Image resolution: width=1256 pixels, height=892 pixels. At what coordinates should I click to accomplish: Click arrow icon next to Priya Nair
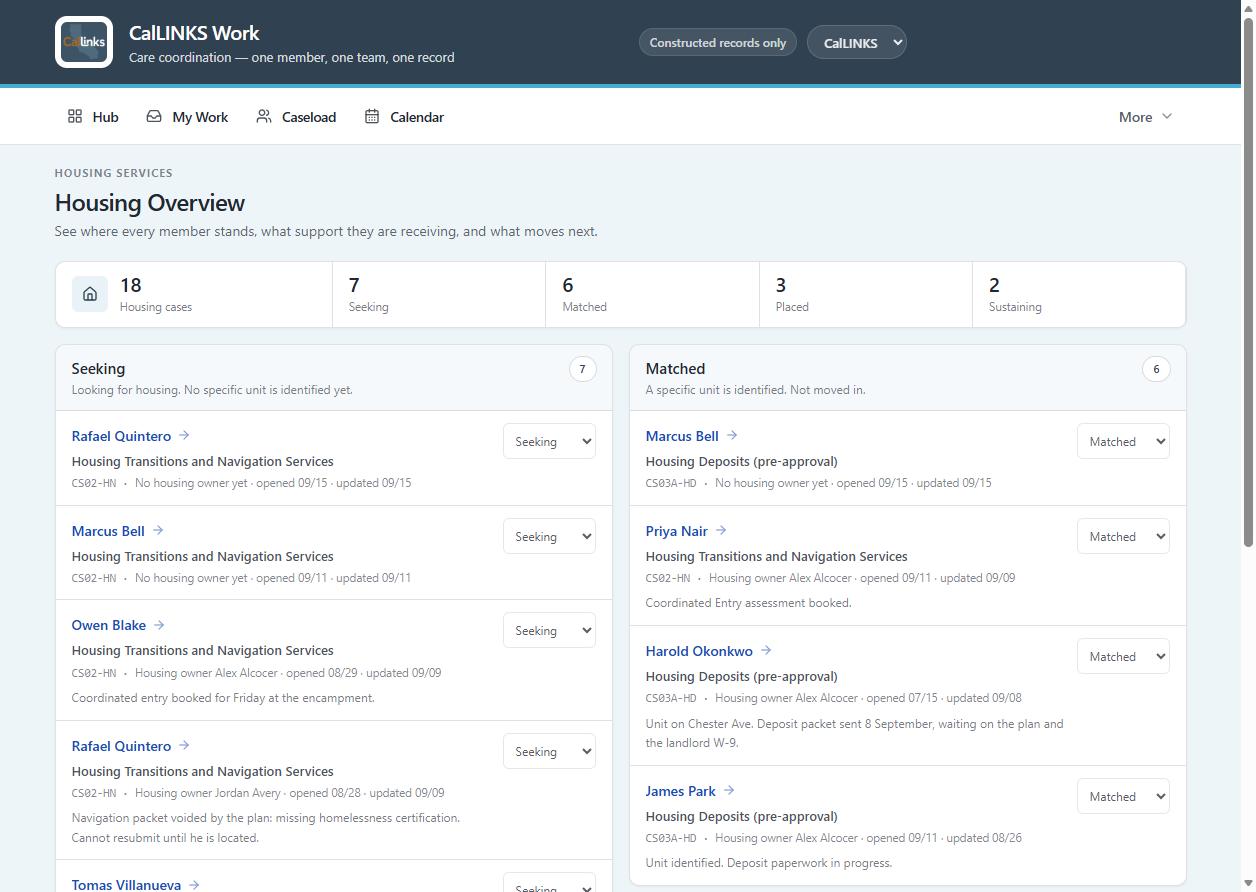pyautogui.click(x=721, y=531)
